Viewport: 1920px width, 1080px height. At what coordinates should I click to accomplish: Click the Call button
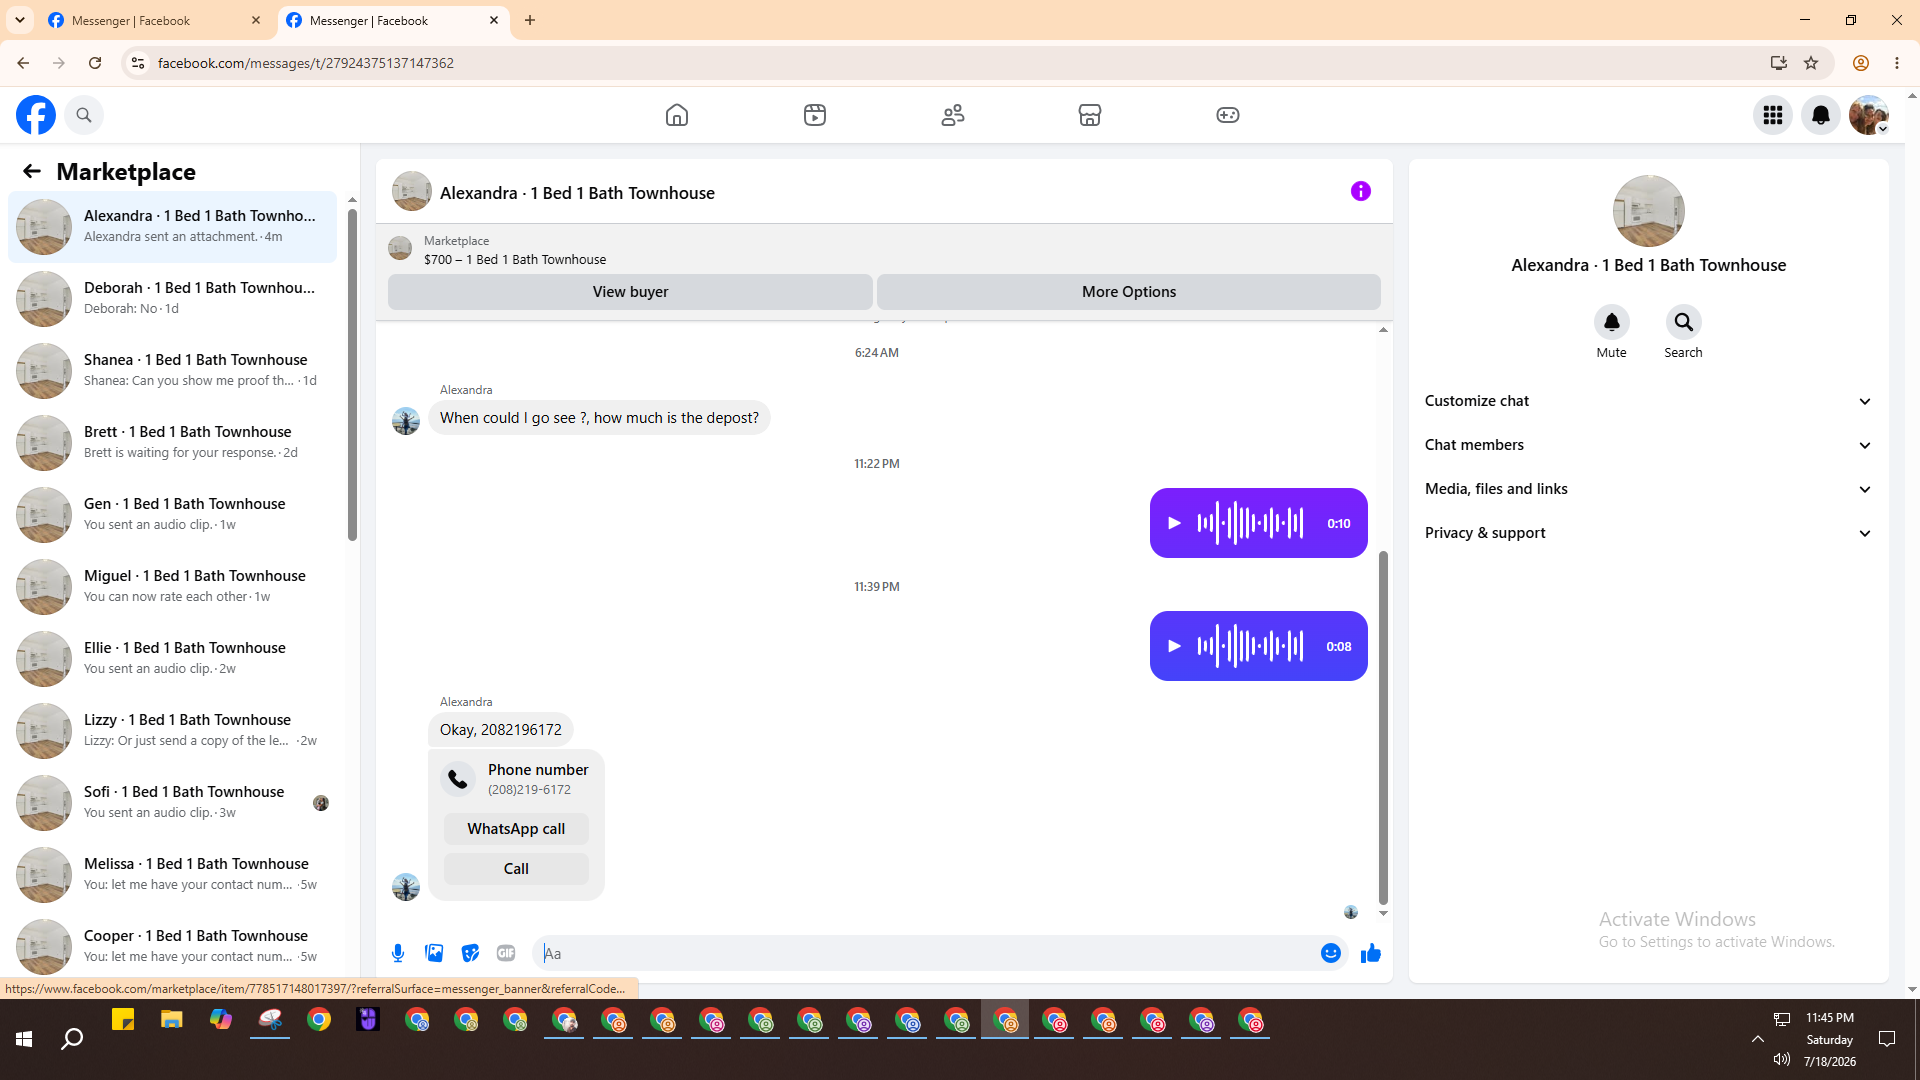[516, 869]
